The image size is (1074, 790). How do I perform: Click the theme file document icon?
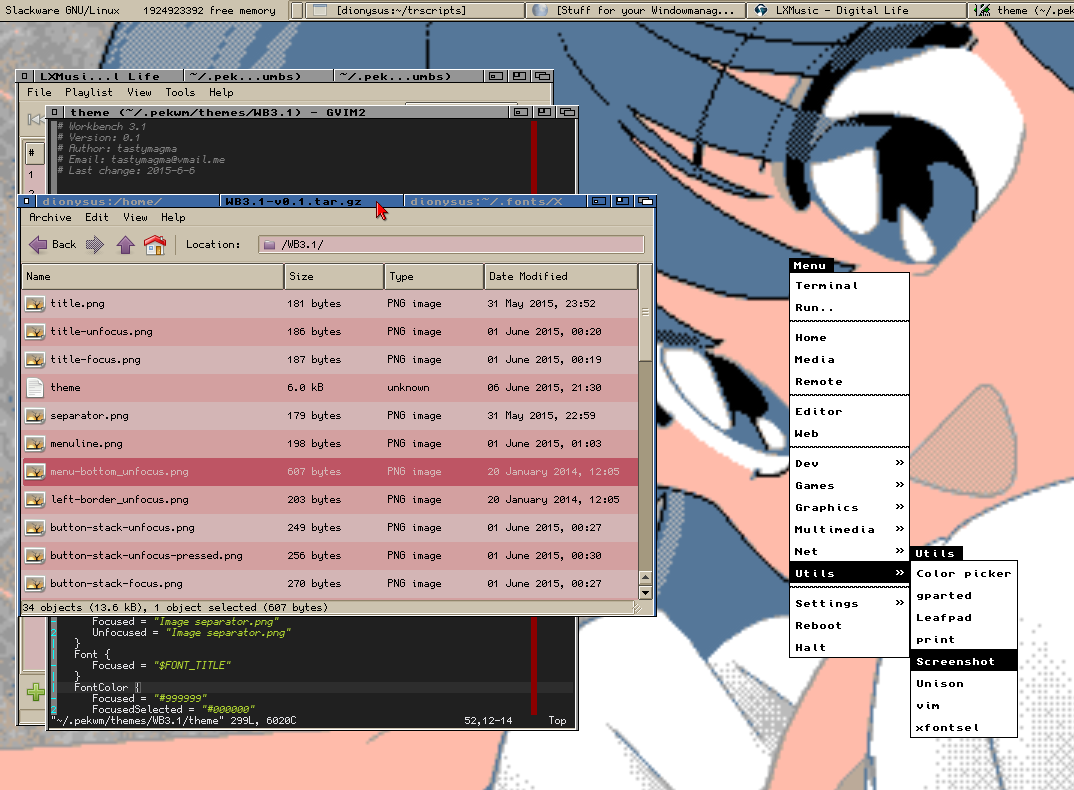[35, 388]
